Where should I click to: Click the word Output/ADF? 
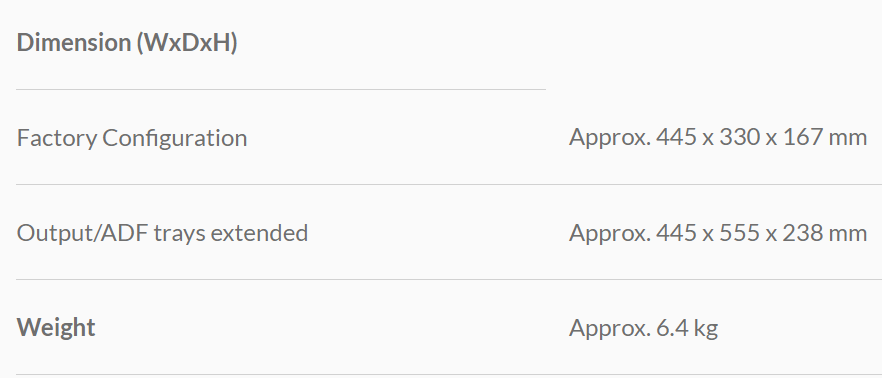[x=83, y=233]
